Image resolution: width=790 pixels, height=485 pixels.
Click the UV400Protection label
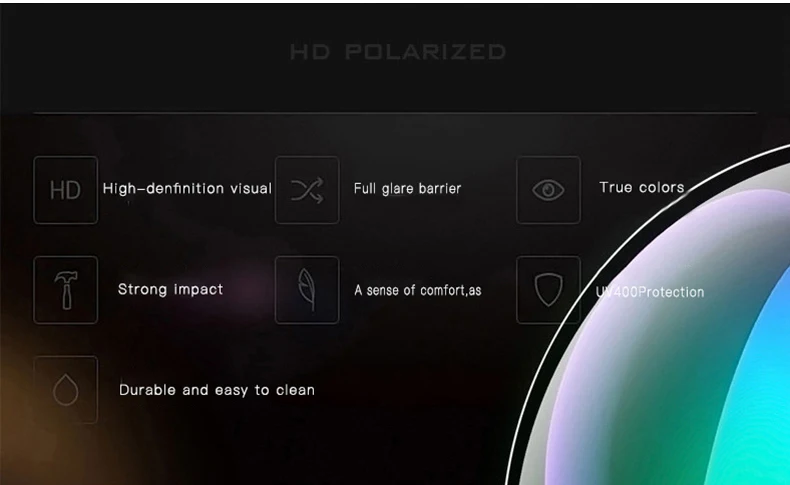pos(650,292)
